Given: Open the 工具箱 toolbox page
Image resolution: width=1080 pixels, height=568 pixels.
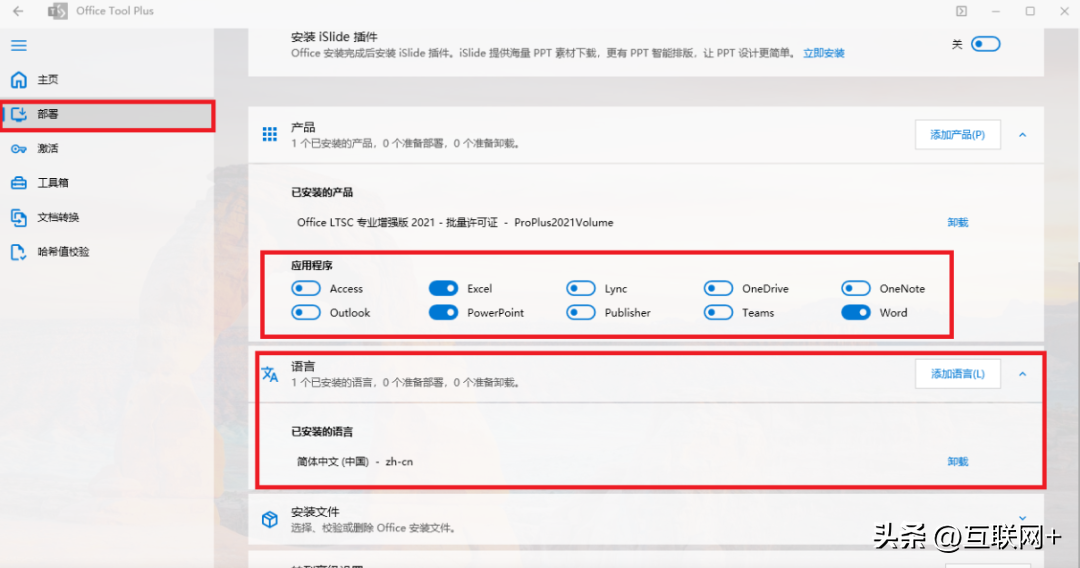Looking at the screenshot, I should click(x=107, y=183).
